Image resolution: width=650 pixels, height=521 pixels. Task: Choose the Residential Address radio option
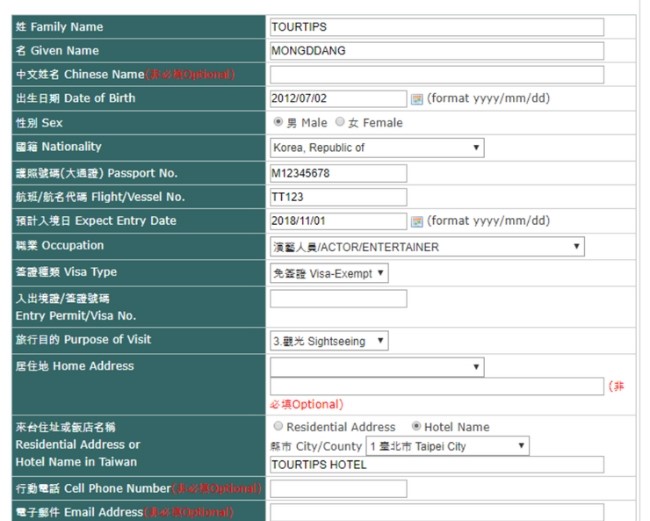tap(278, 426)
